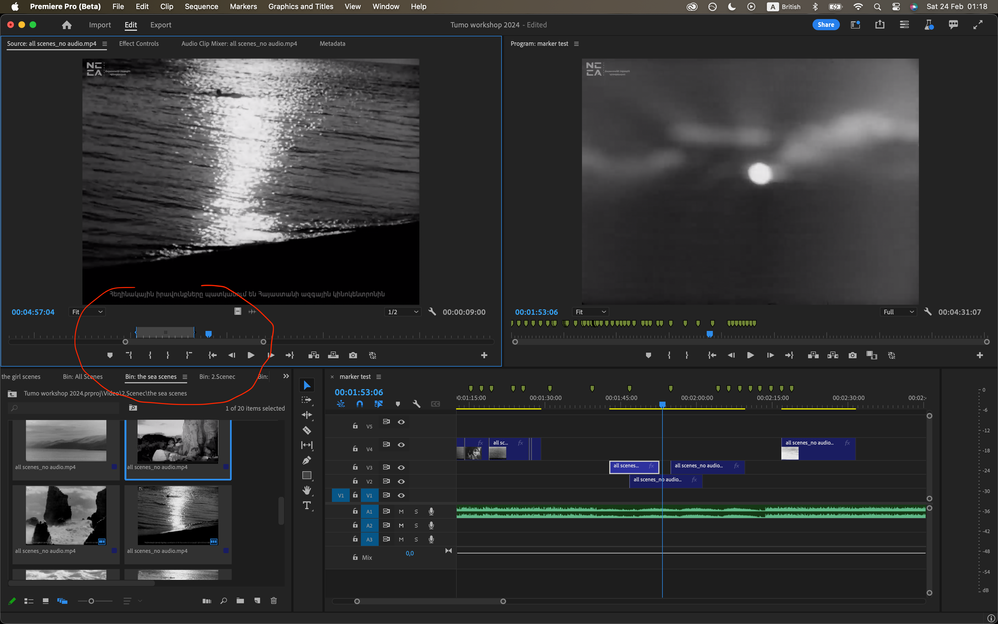The width and height of the screenshot is (998, 624).
Task: Open timeline display settings wrench
Action: click(416, 404)
